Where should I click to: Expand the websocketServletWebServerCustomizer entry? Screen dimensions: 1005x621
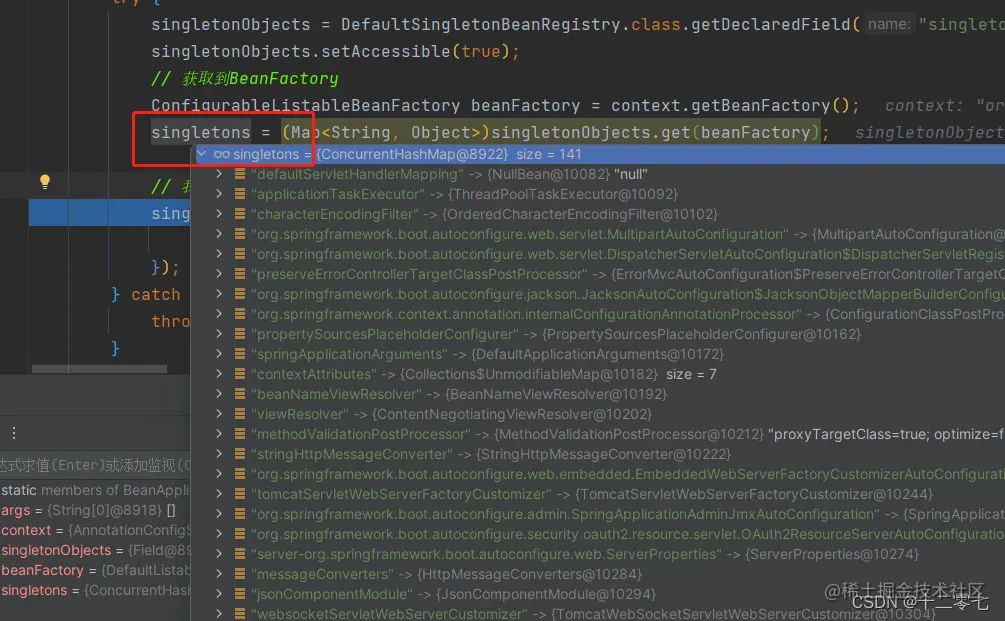(219, 614)
